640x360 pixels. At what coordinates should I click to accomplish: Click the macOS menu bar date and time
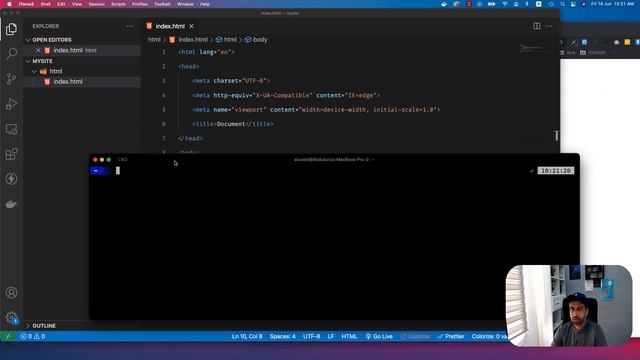point(613,4)
